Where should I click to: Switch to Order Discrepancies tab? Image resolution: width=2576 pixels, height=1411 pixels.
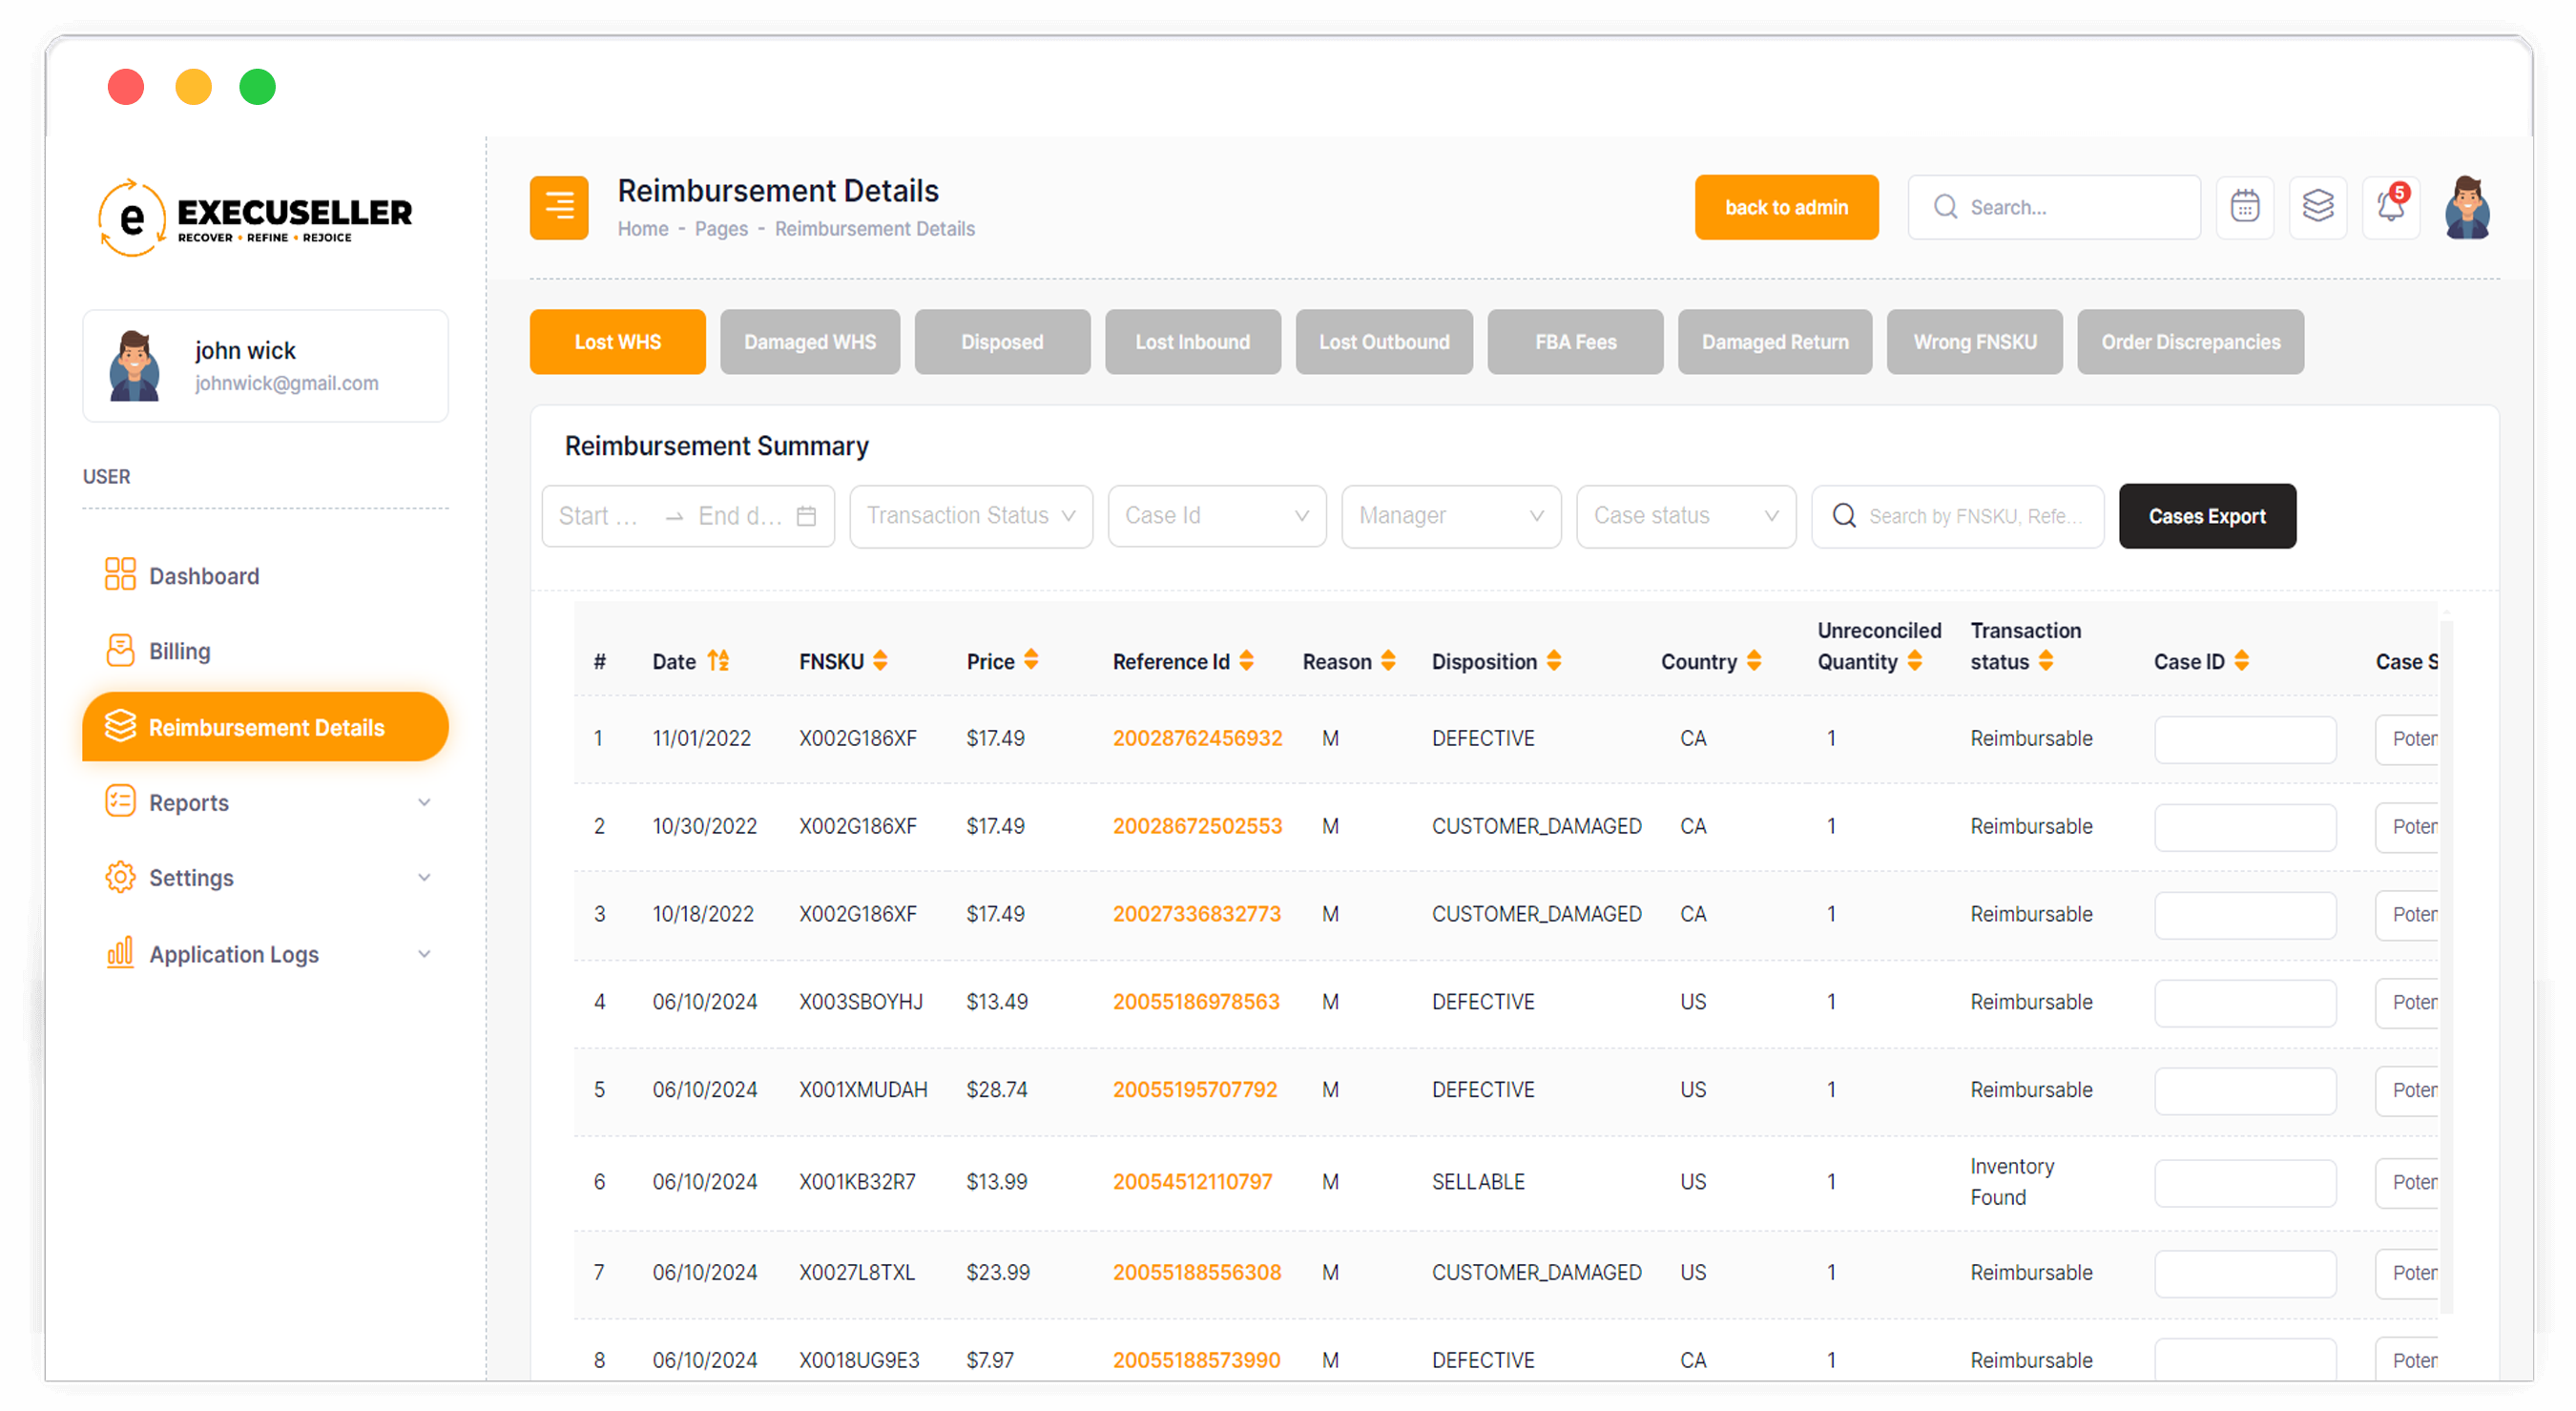point(2190,342)
